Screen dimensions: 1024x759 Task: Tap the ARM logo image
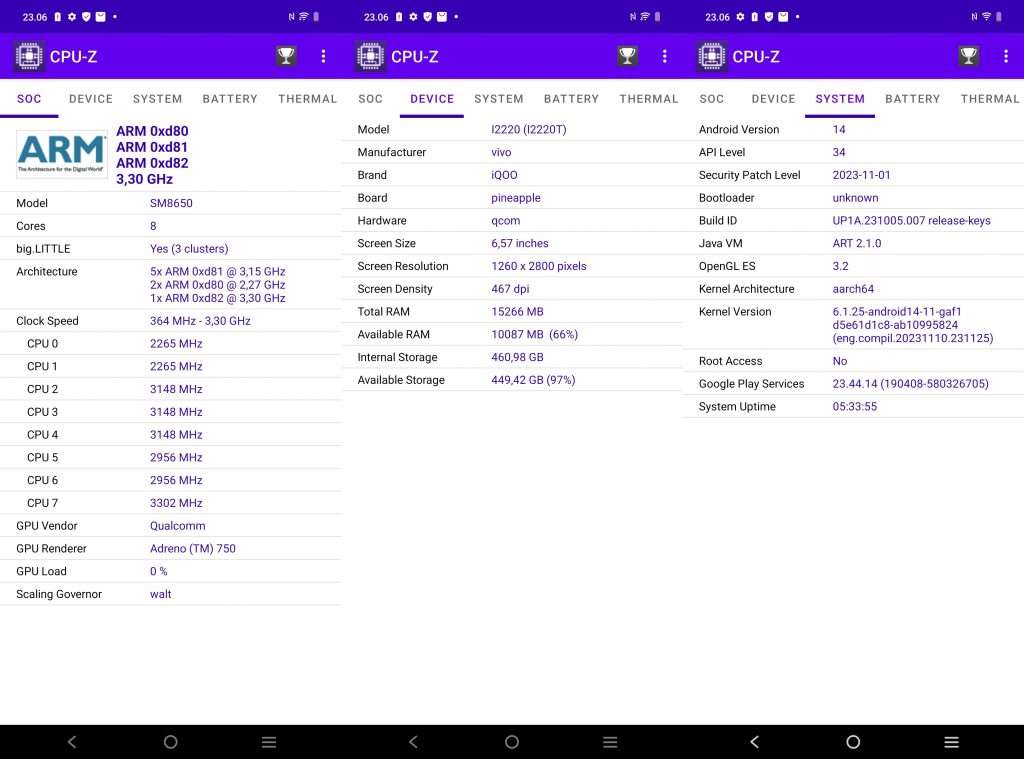61,154
